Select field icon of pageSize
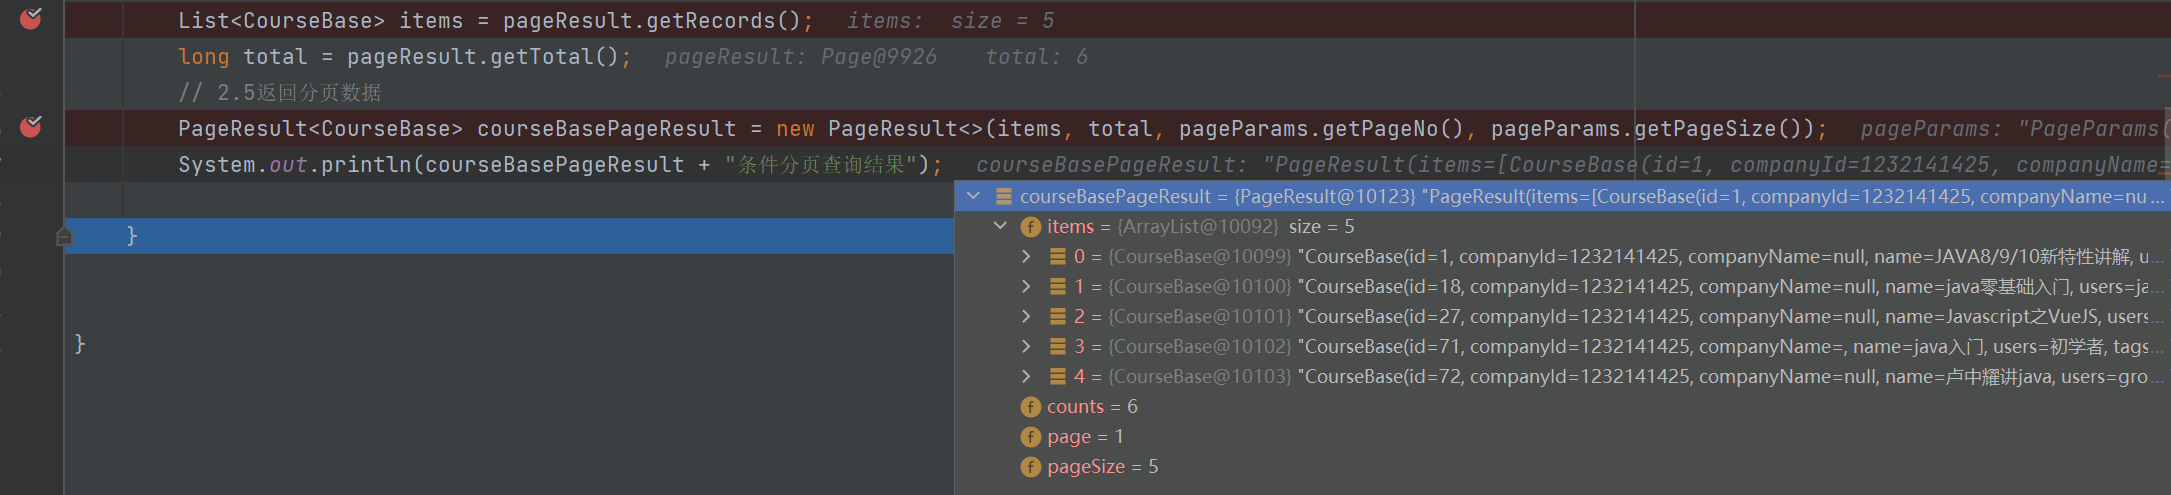The width and height of the screenshot is (2171, 495). click(x=1031, y=467)
